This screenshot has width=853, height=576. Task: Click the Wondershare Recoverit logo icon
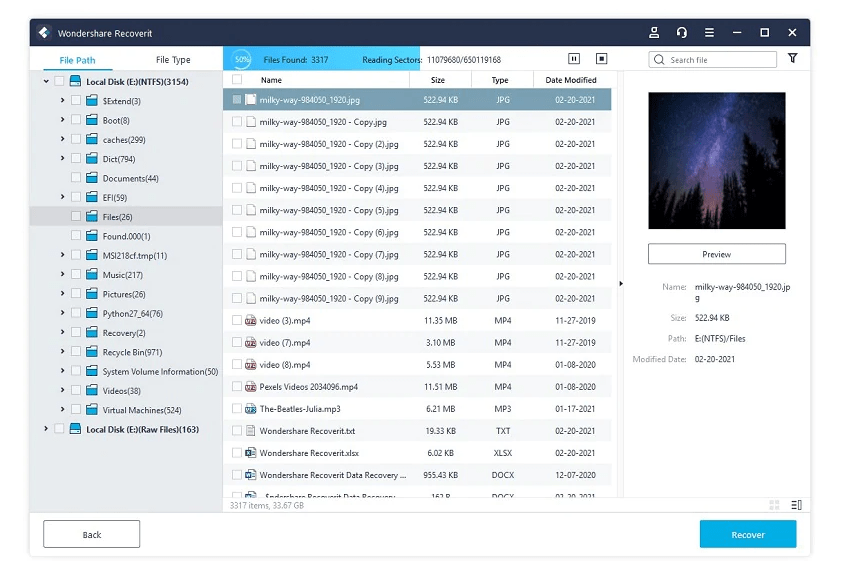[x=44, y=32]
